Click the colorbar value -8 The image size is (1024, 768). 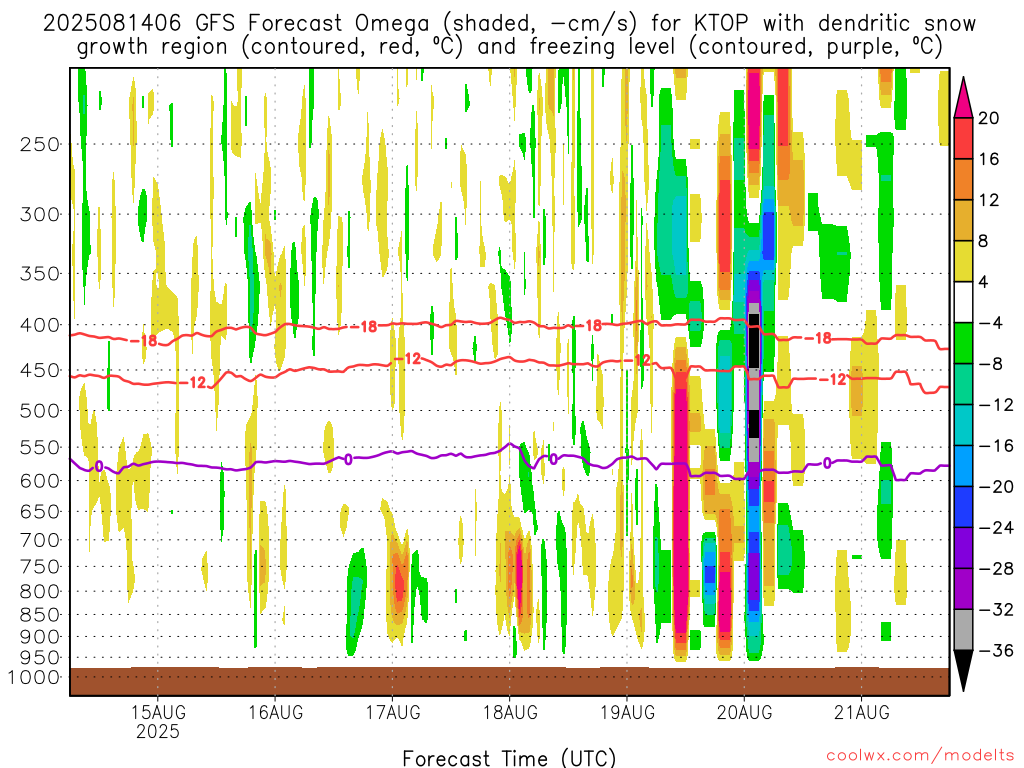tap(991, 364)
